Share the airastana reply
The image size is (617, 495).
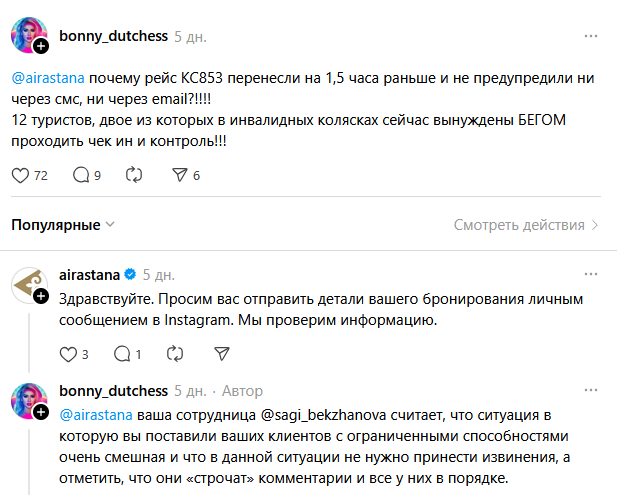tap(222, 354)
